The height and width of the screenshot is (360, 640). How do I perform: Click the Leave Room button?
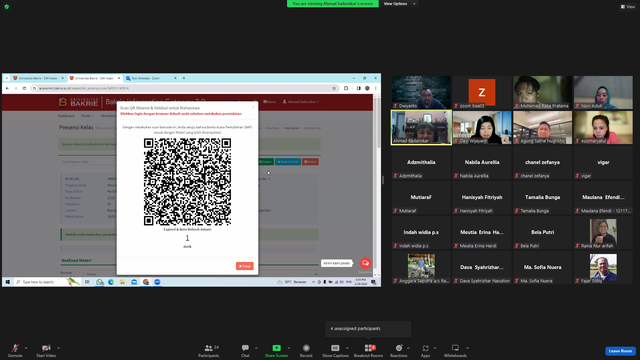[620, 351]
